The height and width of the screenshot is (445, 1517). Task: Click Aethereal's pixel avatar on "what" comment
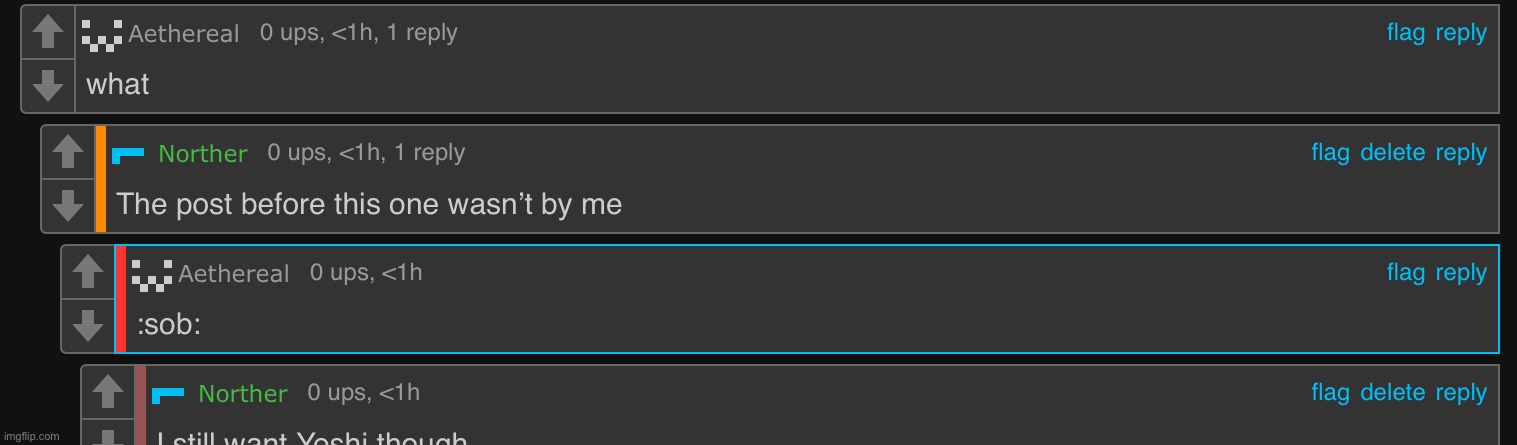point(103,35)
